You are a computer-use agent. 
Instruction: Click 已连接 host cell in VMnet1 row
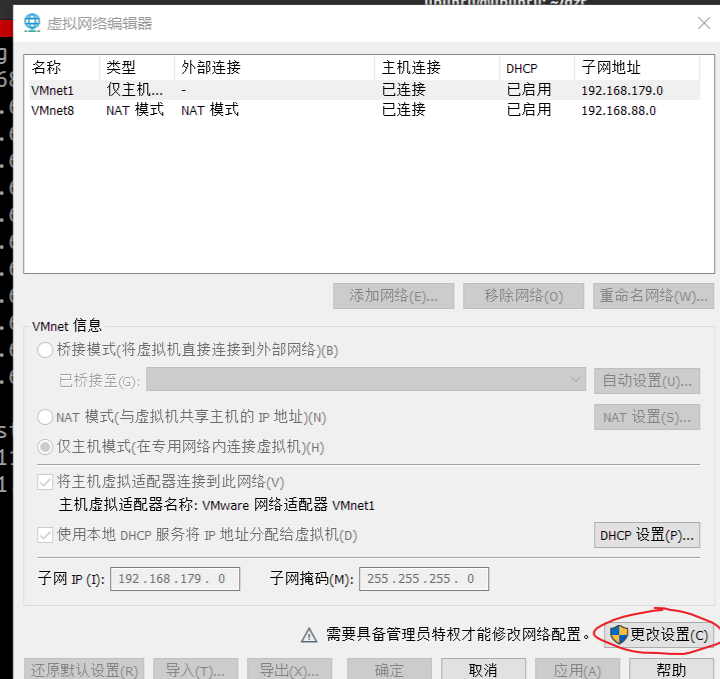(x=404, y=90)
